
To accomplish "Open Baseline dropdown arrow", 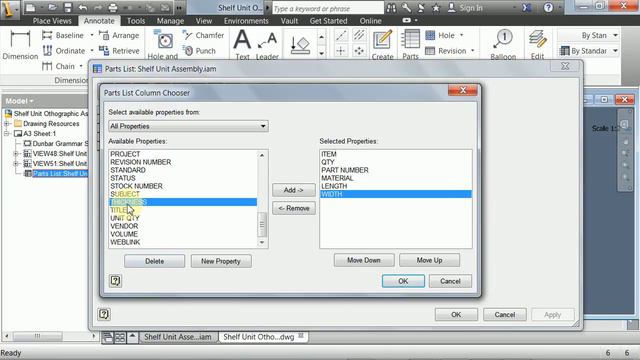I will pos(92,36).
